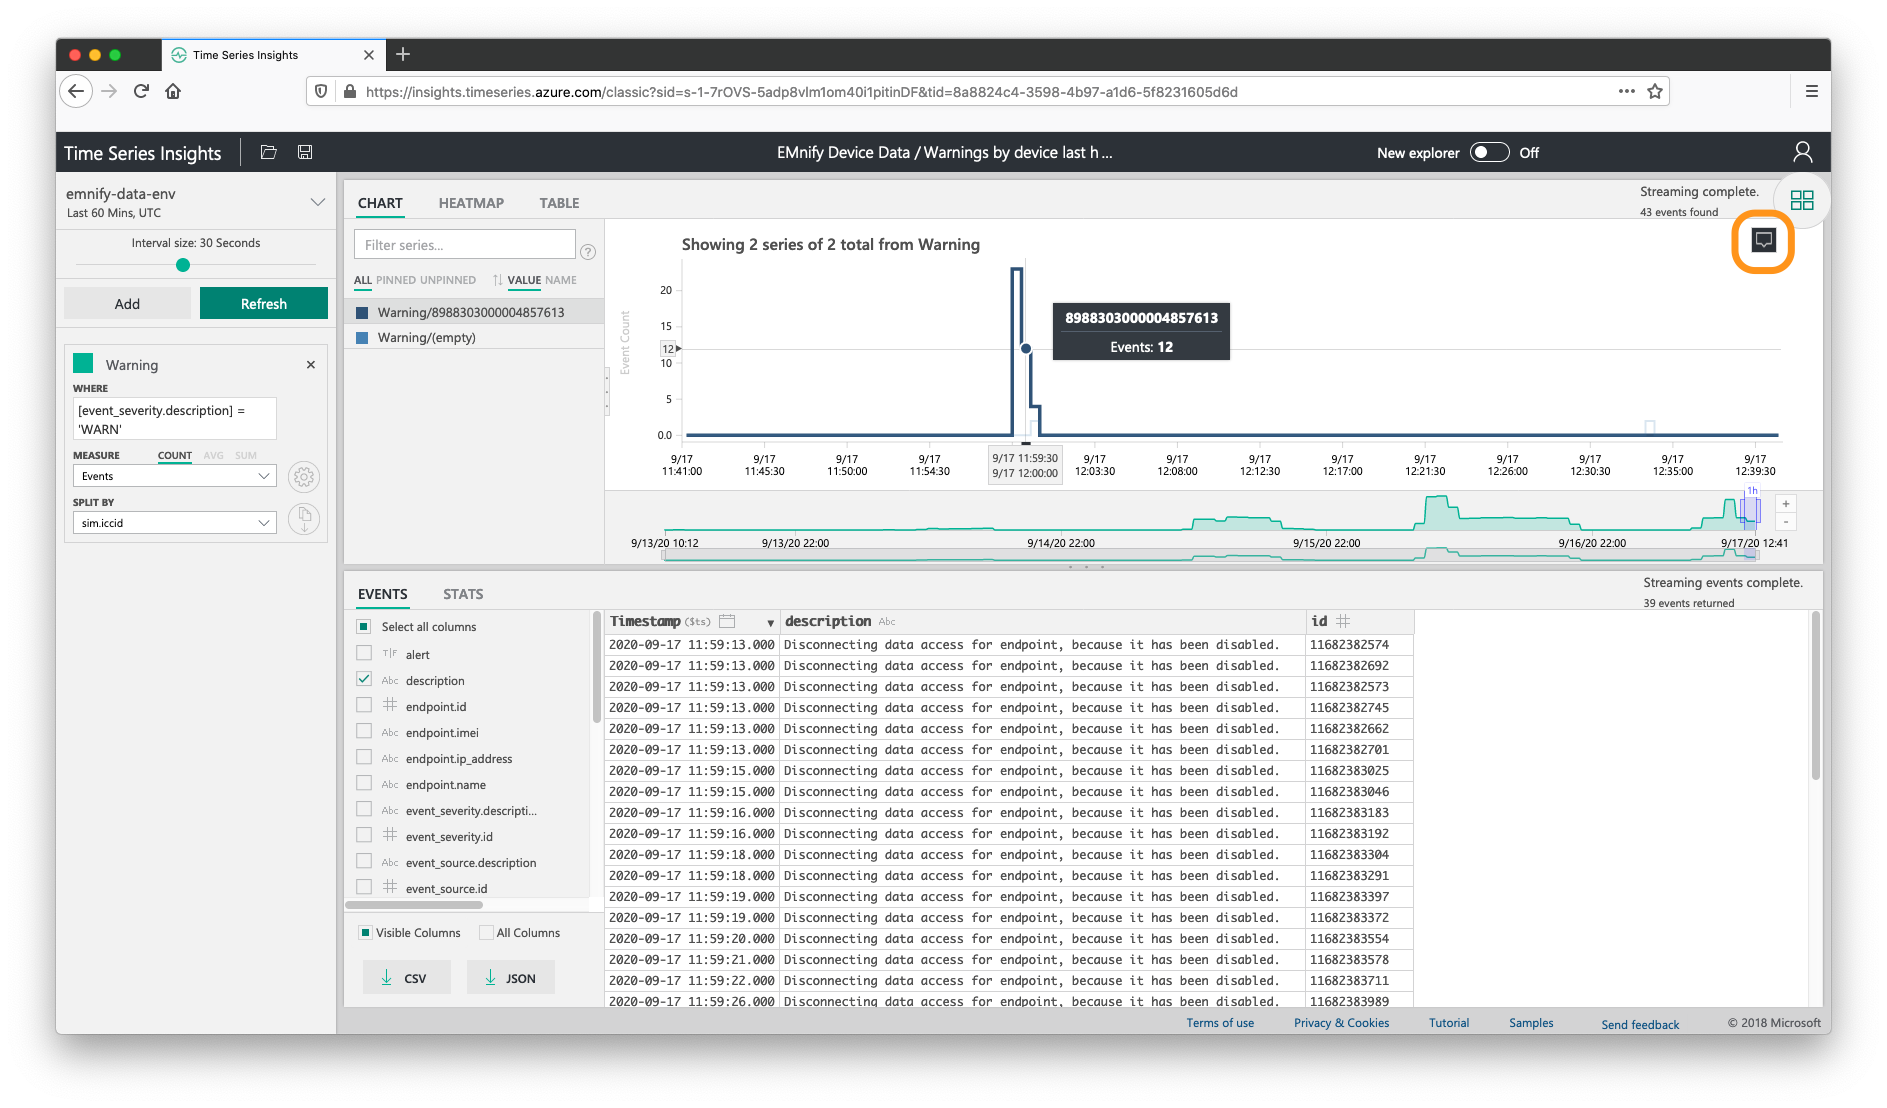Click the WHERE clause text box
Screen dimensions: 1887x1108
(x=175, y=419)
